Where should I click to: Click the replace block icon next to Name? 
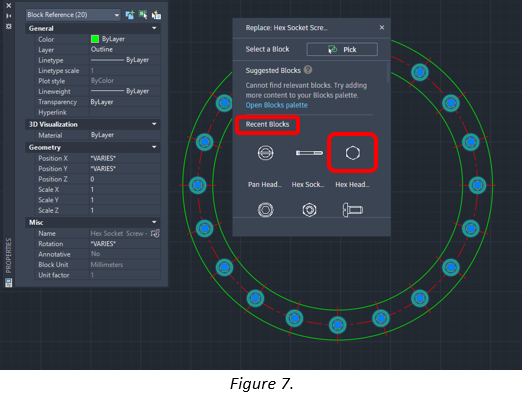point(155,233)
